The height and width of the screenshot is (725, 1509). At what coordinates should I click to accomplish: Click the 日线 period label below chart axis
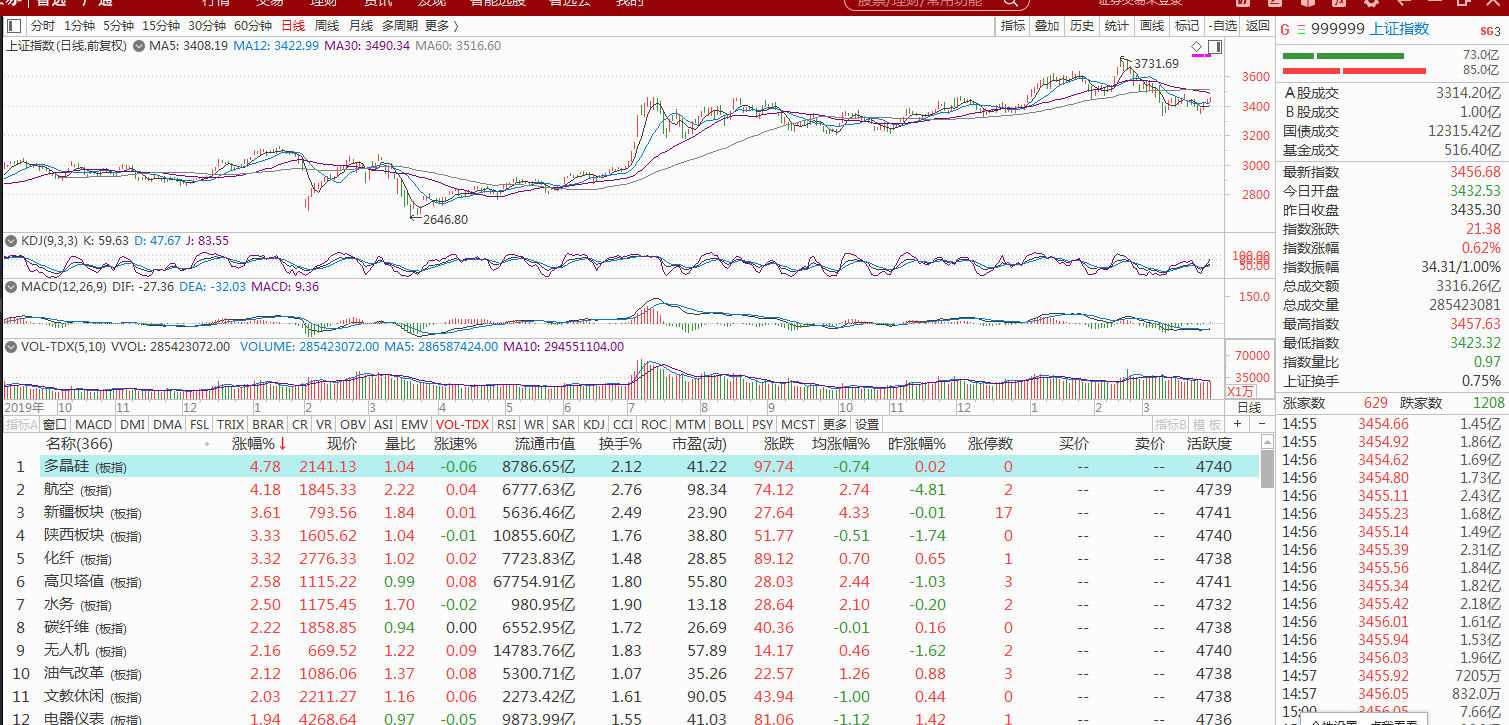click(1250, 407)
